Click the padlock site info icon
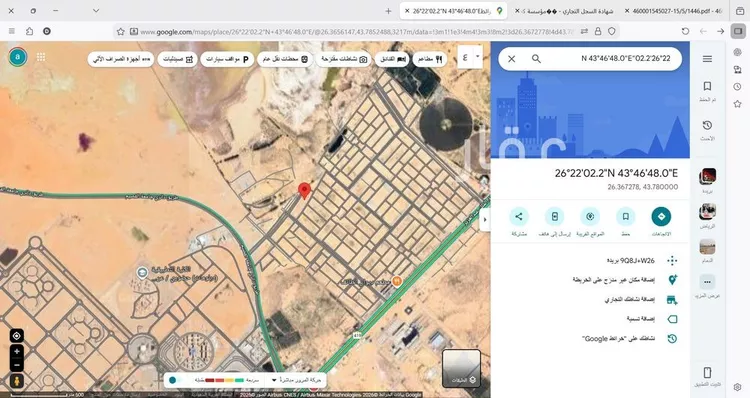Viewport: 750px width, 398px height. 598,31
